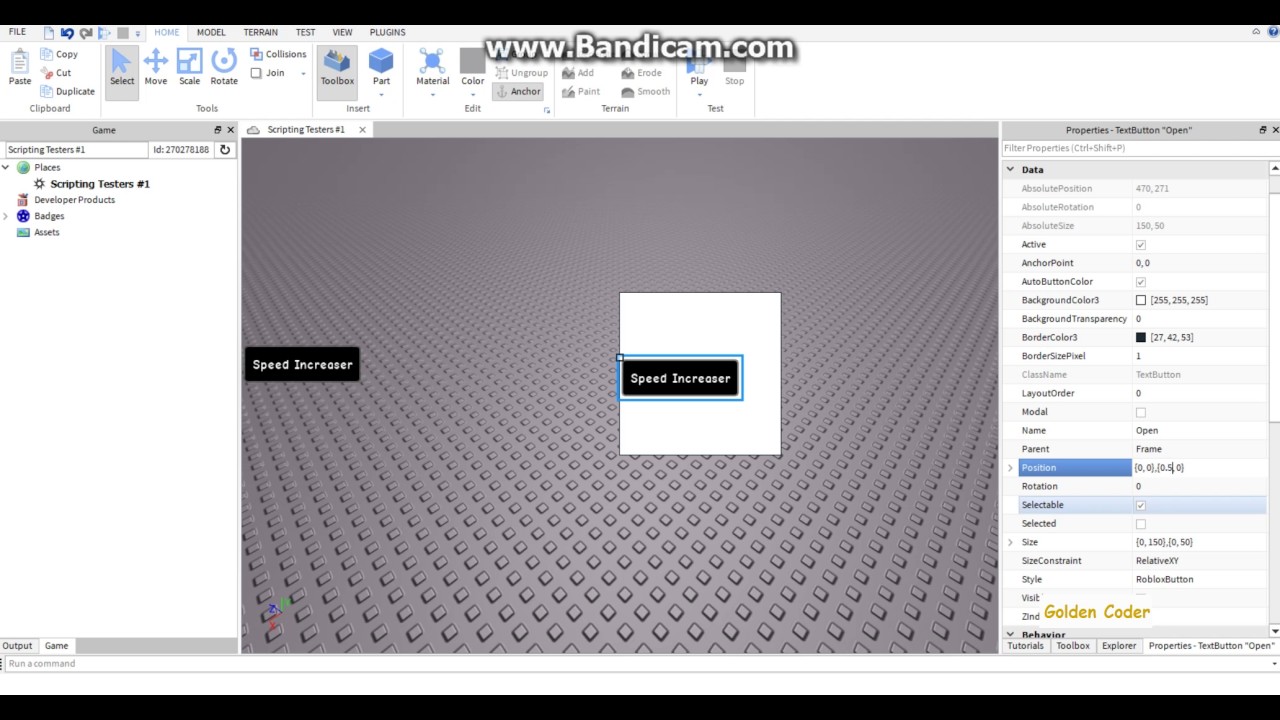Click the Material icon
Image resolution: width=1280 pixels, height=720 pixels.
(433, 61)
